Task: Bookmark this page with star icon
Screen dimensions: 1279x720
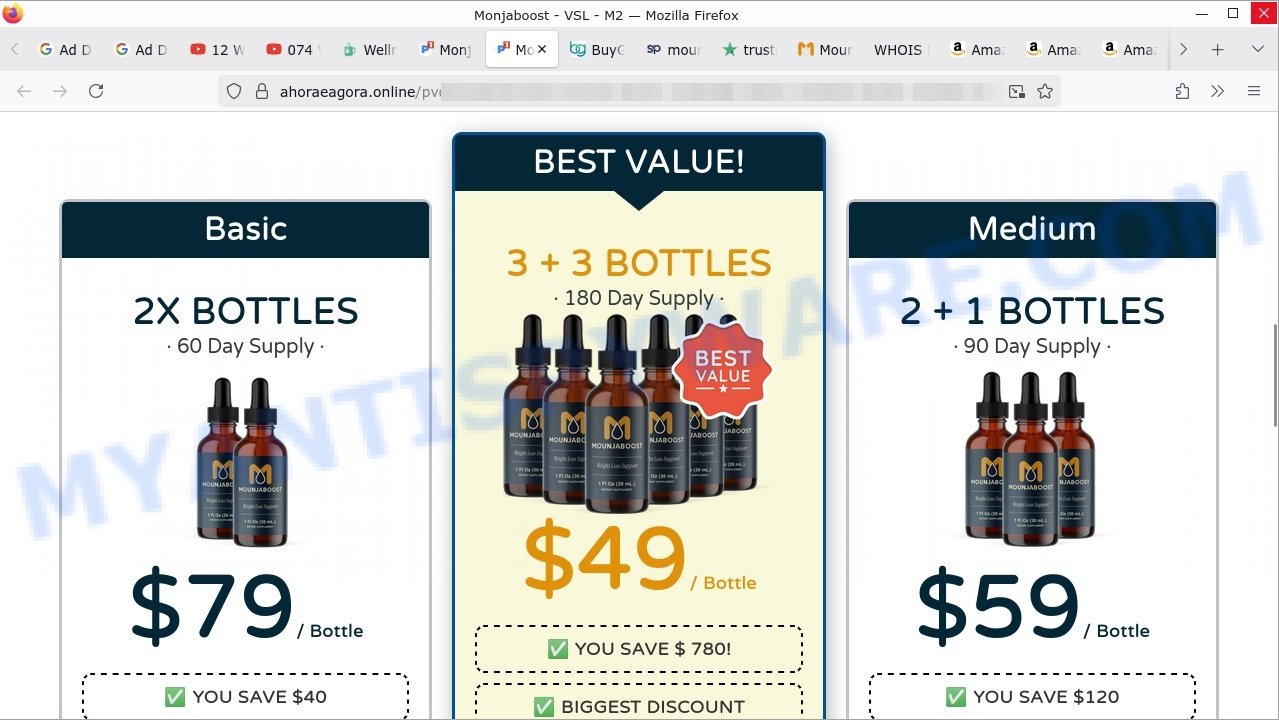Action: (1045, 91)
